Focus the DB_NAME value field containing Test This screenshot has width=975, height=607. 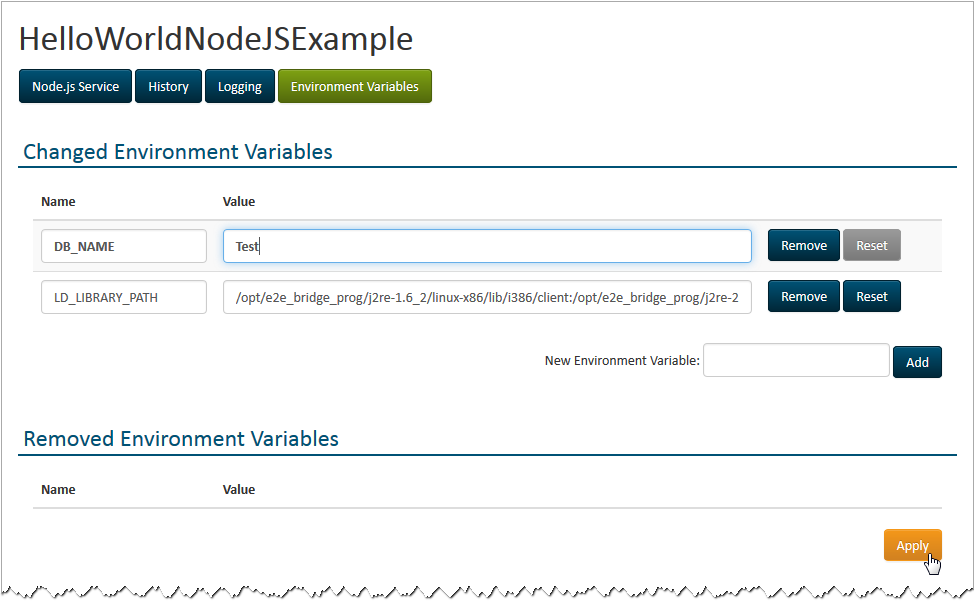(x=487, y=246)
